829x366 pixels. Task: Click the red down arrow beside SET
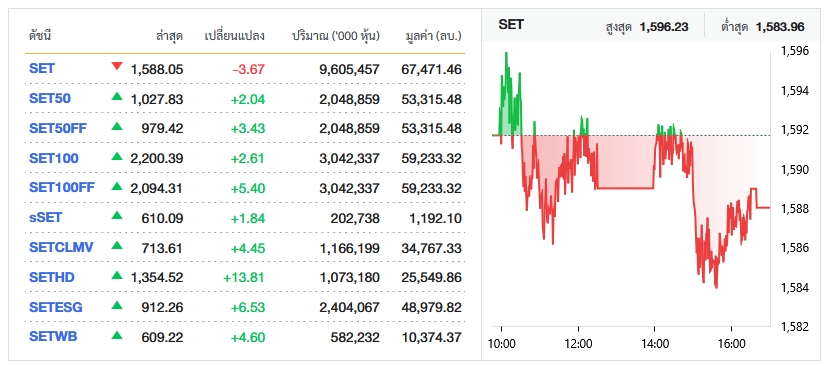pyautogui.click(x=117, y=67)
